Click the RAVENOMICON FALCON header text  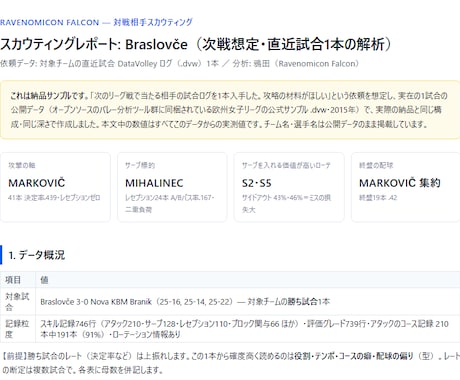click(x=96, y=22)
